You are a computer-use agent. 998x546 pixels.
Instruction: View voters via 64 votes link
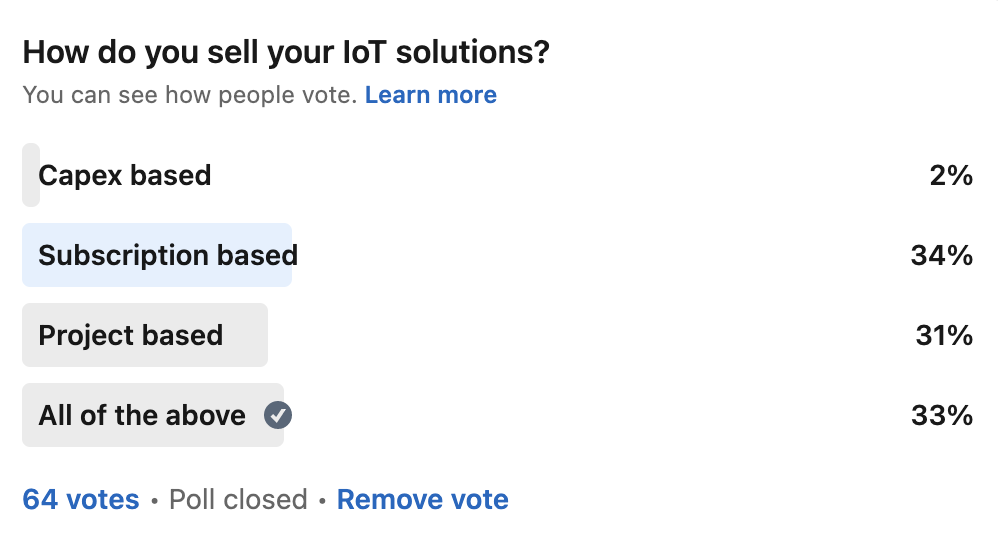pos(81,499)
